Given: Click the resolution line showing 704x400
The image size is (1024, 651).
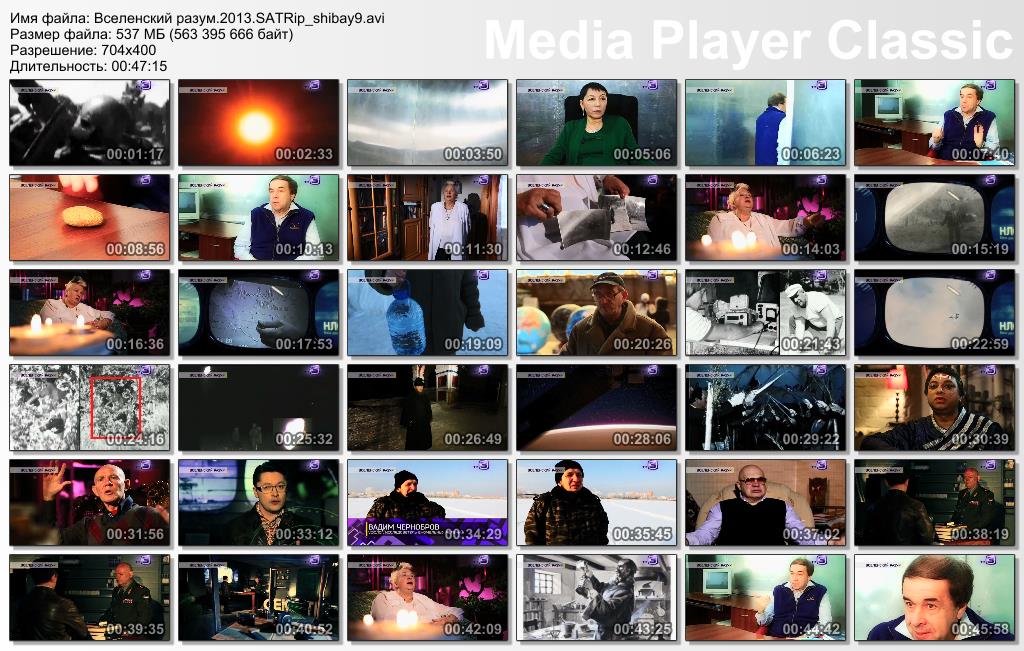Looking at the screenshot, I should click(83, 50).
